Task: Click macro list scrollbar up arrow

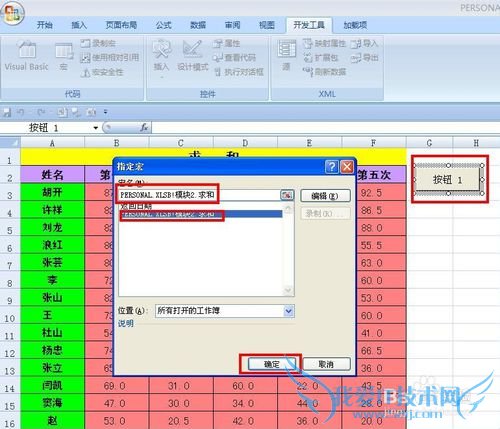Action: click(x=288, y=209)
